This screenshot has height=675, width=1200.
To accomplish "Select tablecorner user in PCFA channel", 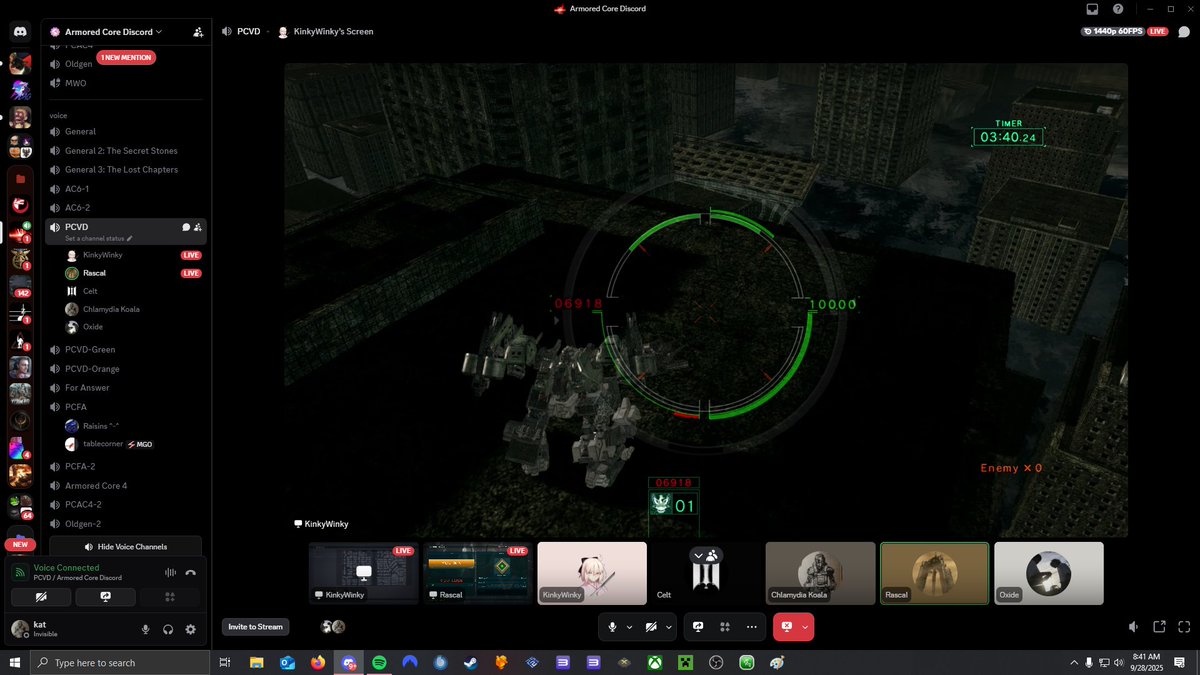I will (133, 444).
